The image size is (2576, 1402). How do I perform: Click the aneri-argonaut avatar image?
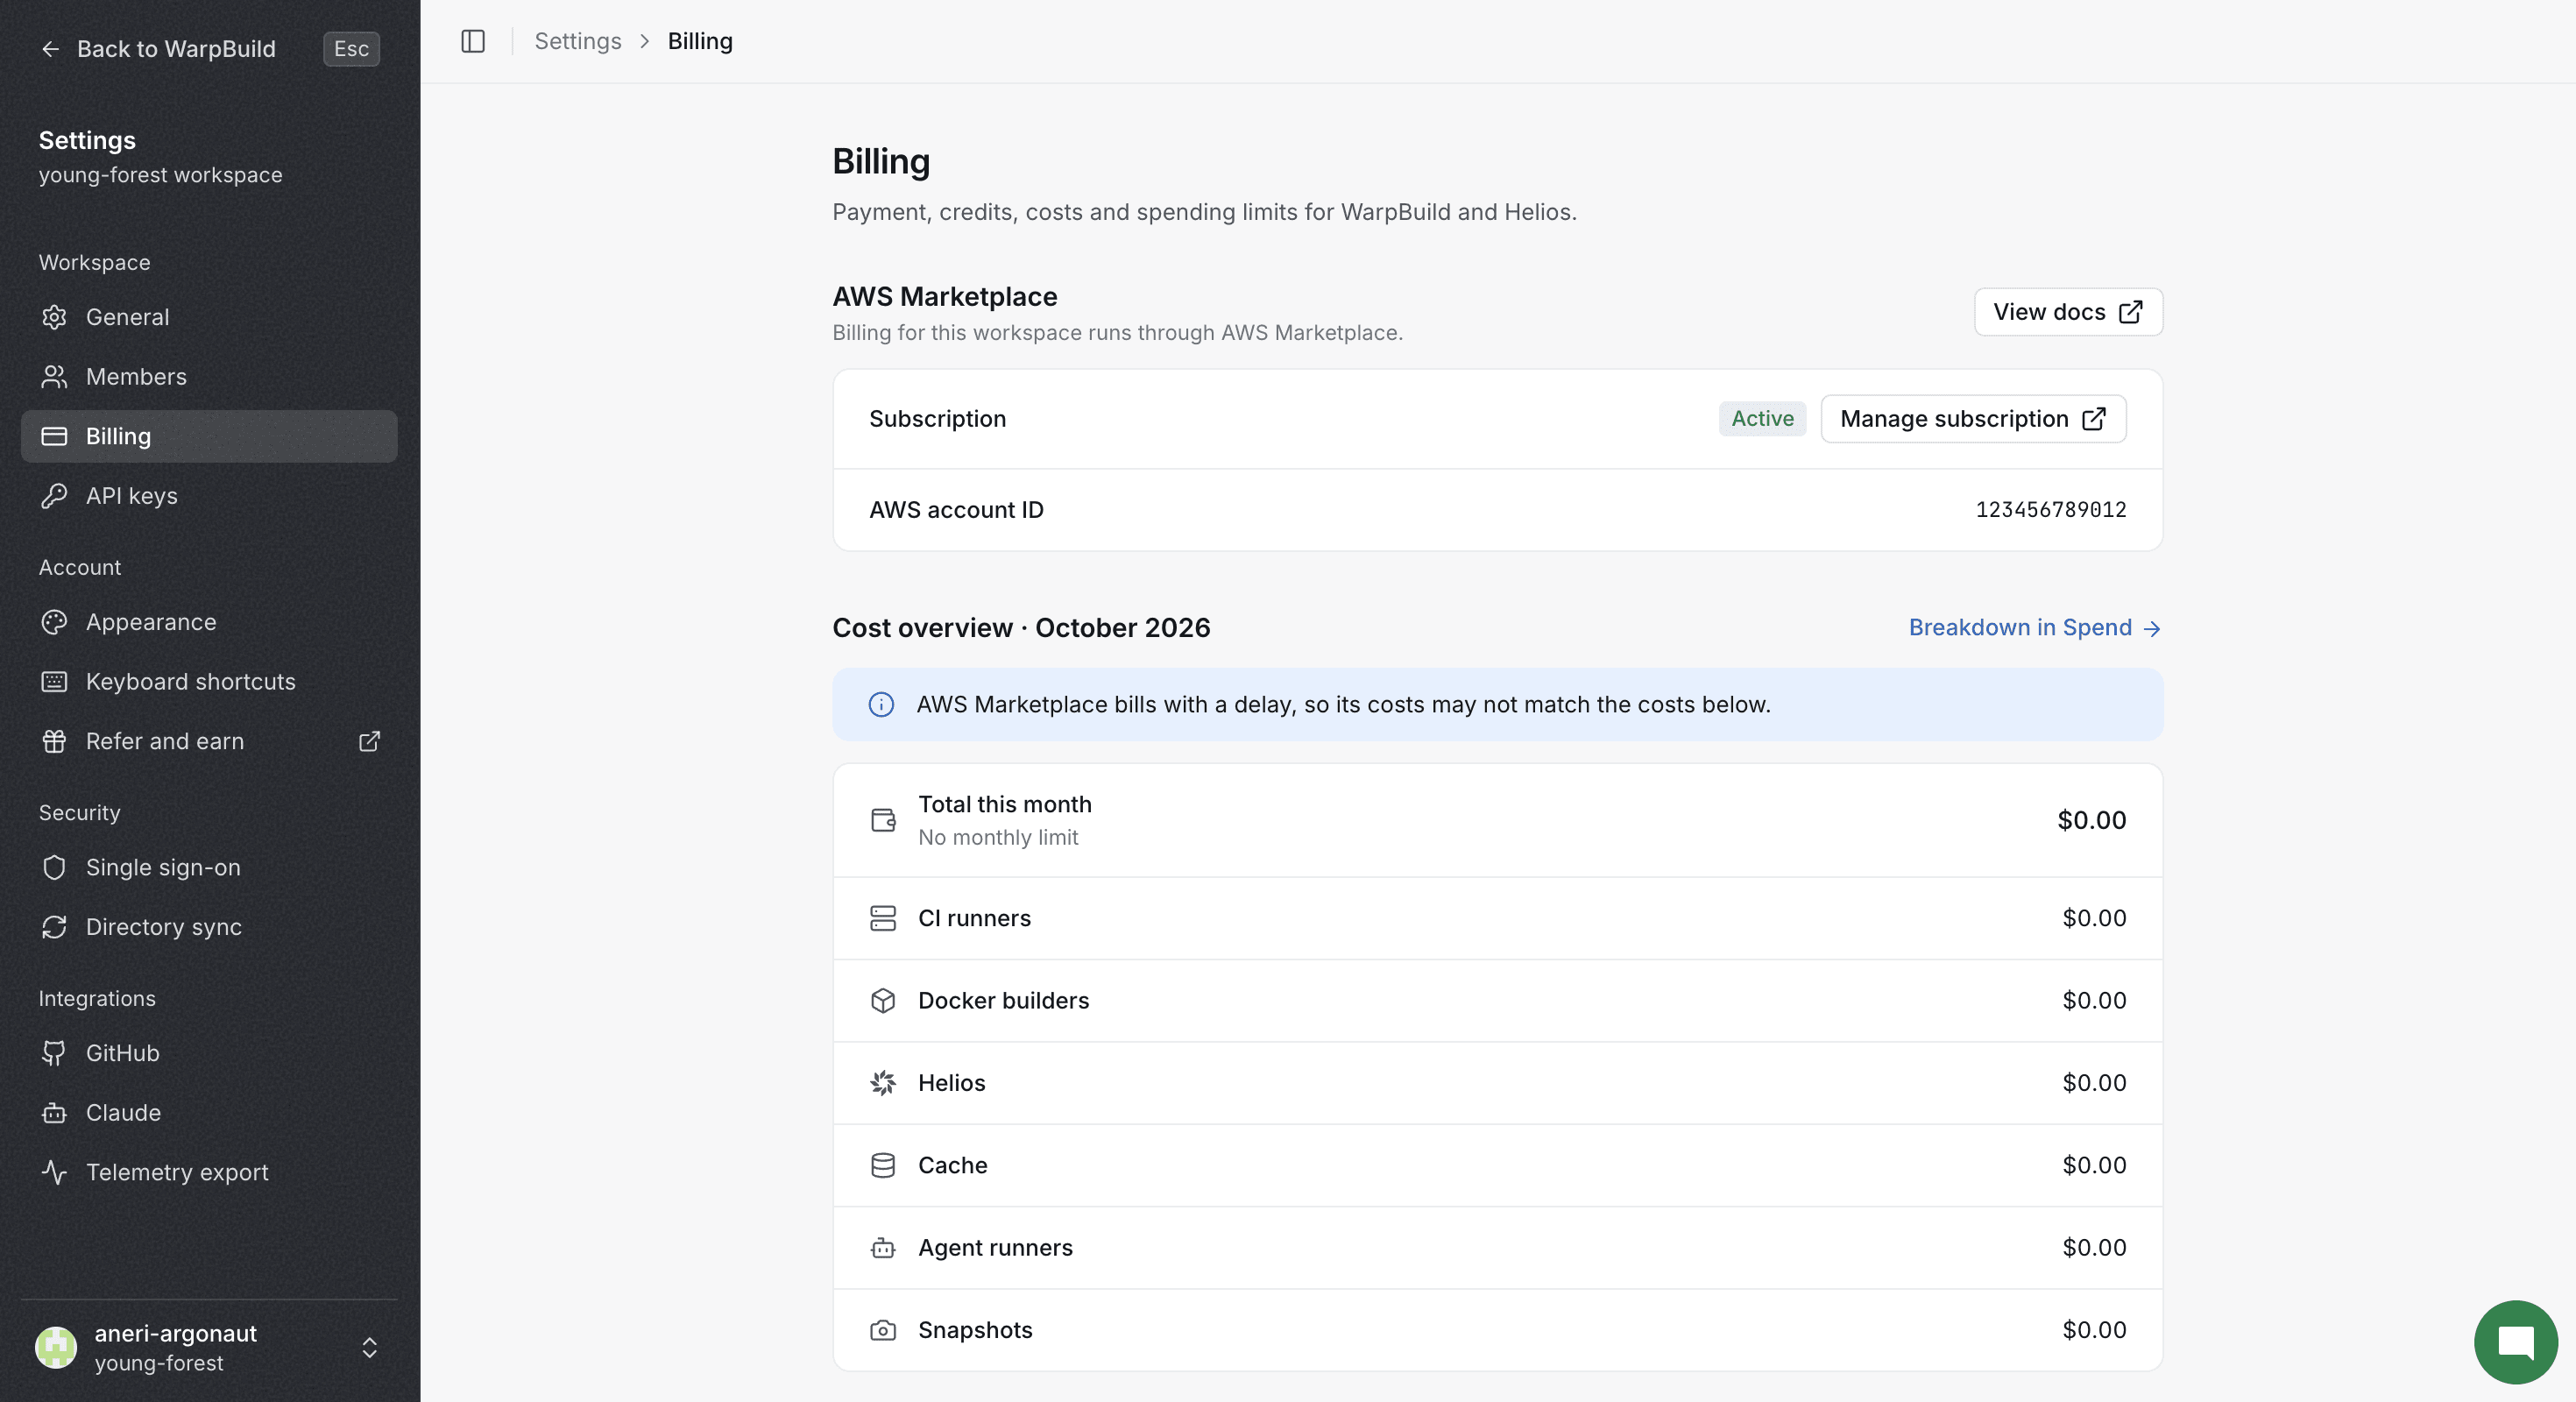(56, 1347)
